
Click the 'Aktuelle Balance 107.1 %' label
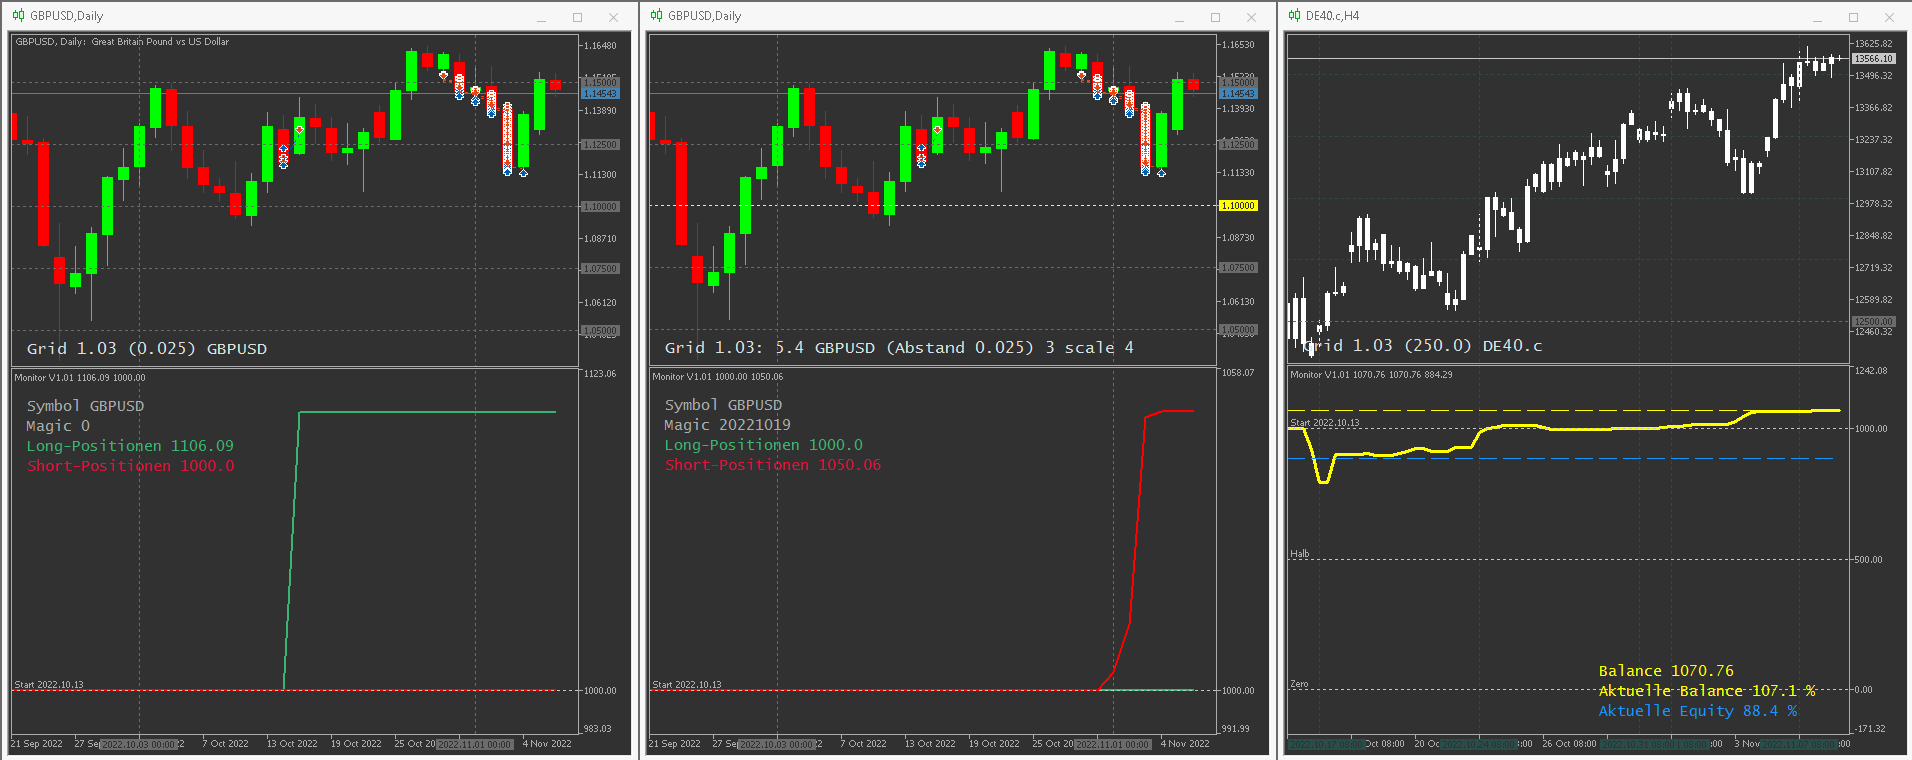1707,691
